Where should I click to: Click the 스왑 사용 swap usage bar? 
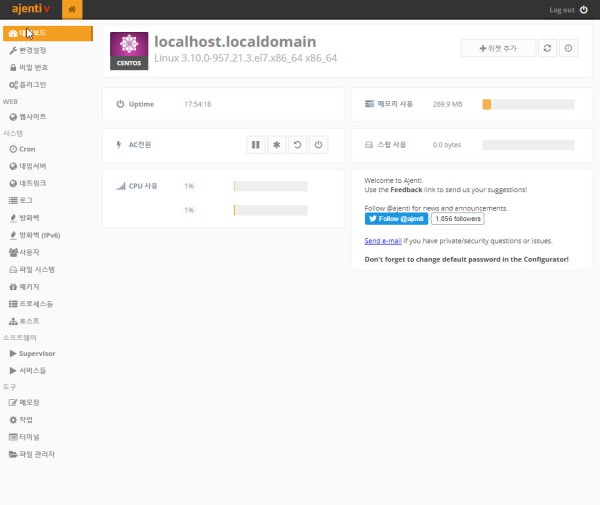[x=528, y=145]
